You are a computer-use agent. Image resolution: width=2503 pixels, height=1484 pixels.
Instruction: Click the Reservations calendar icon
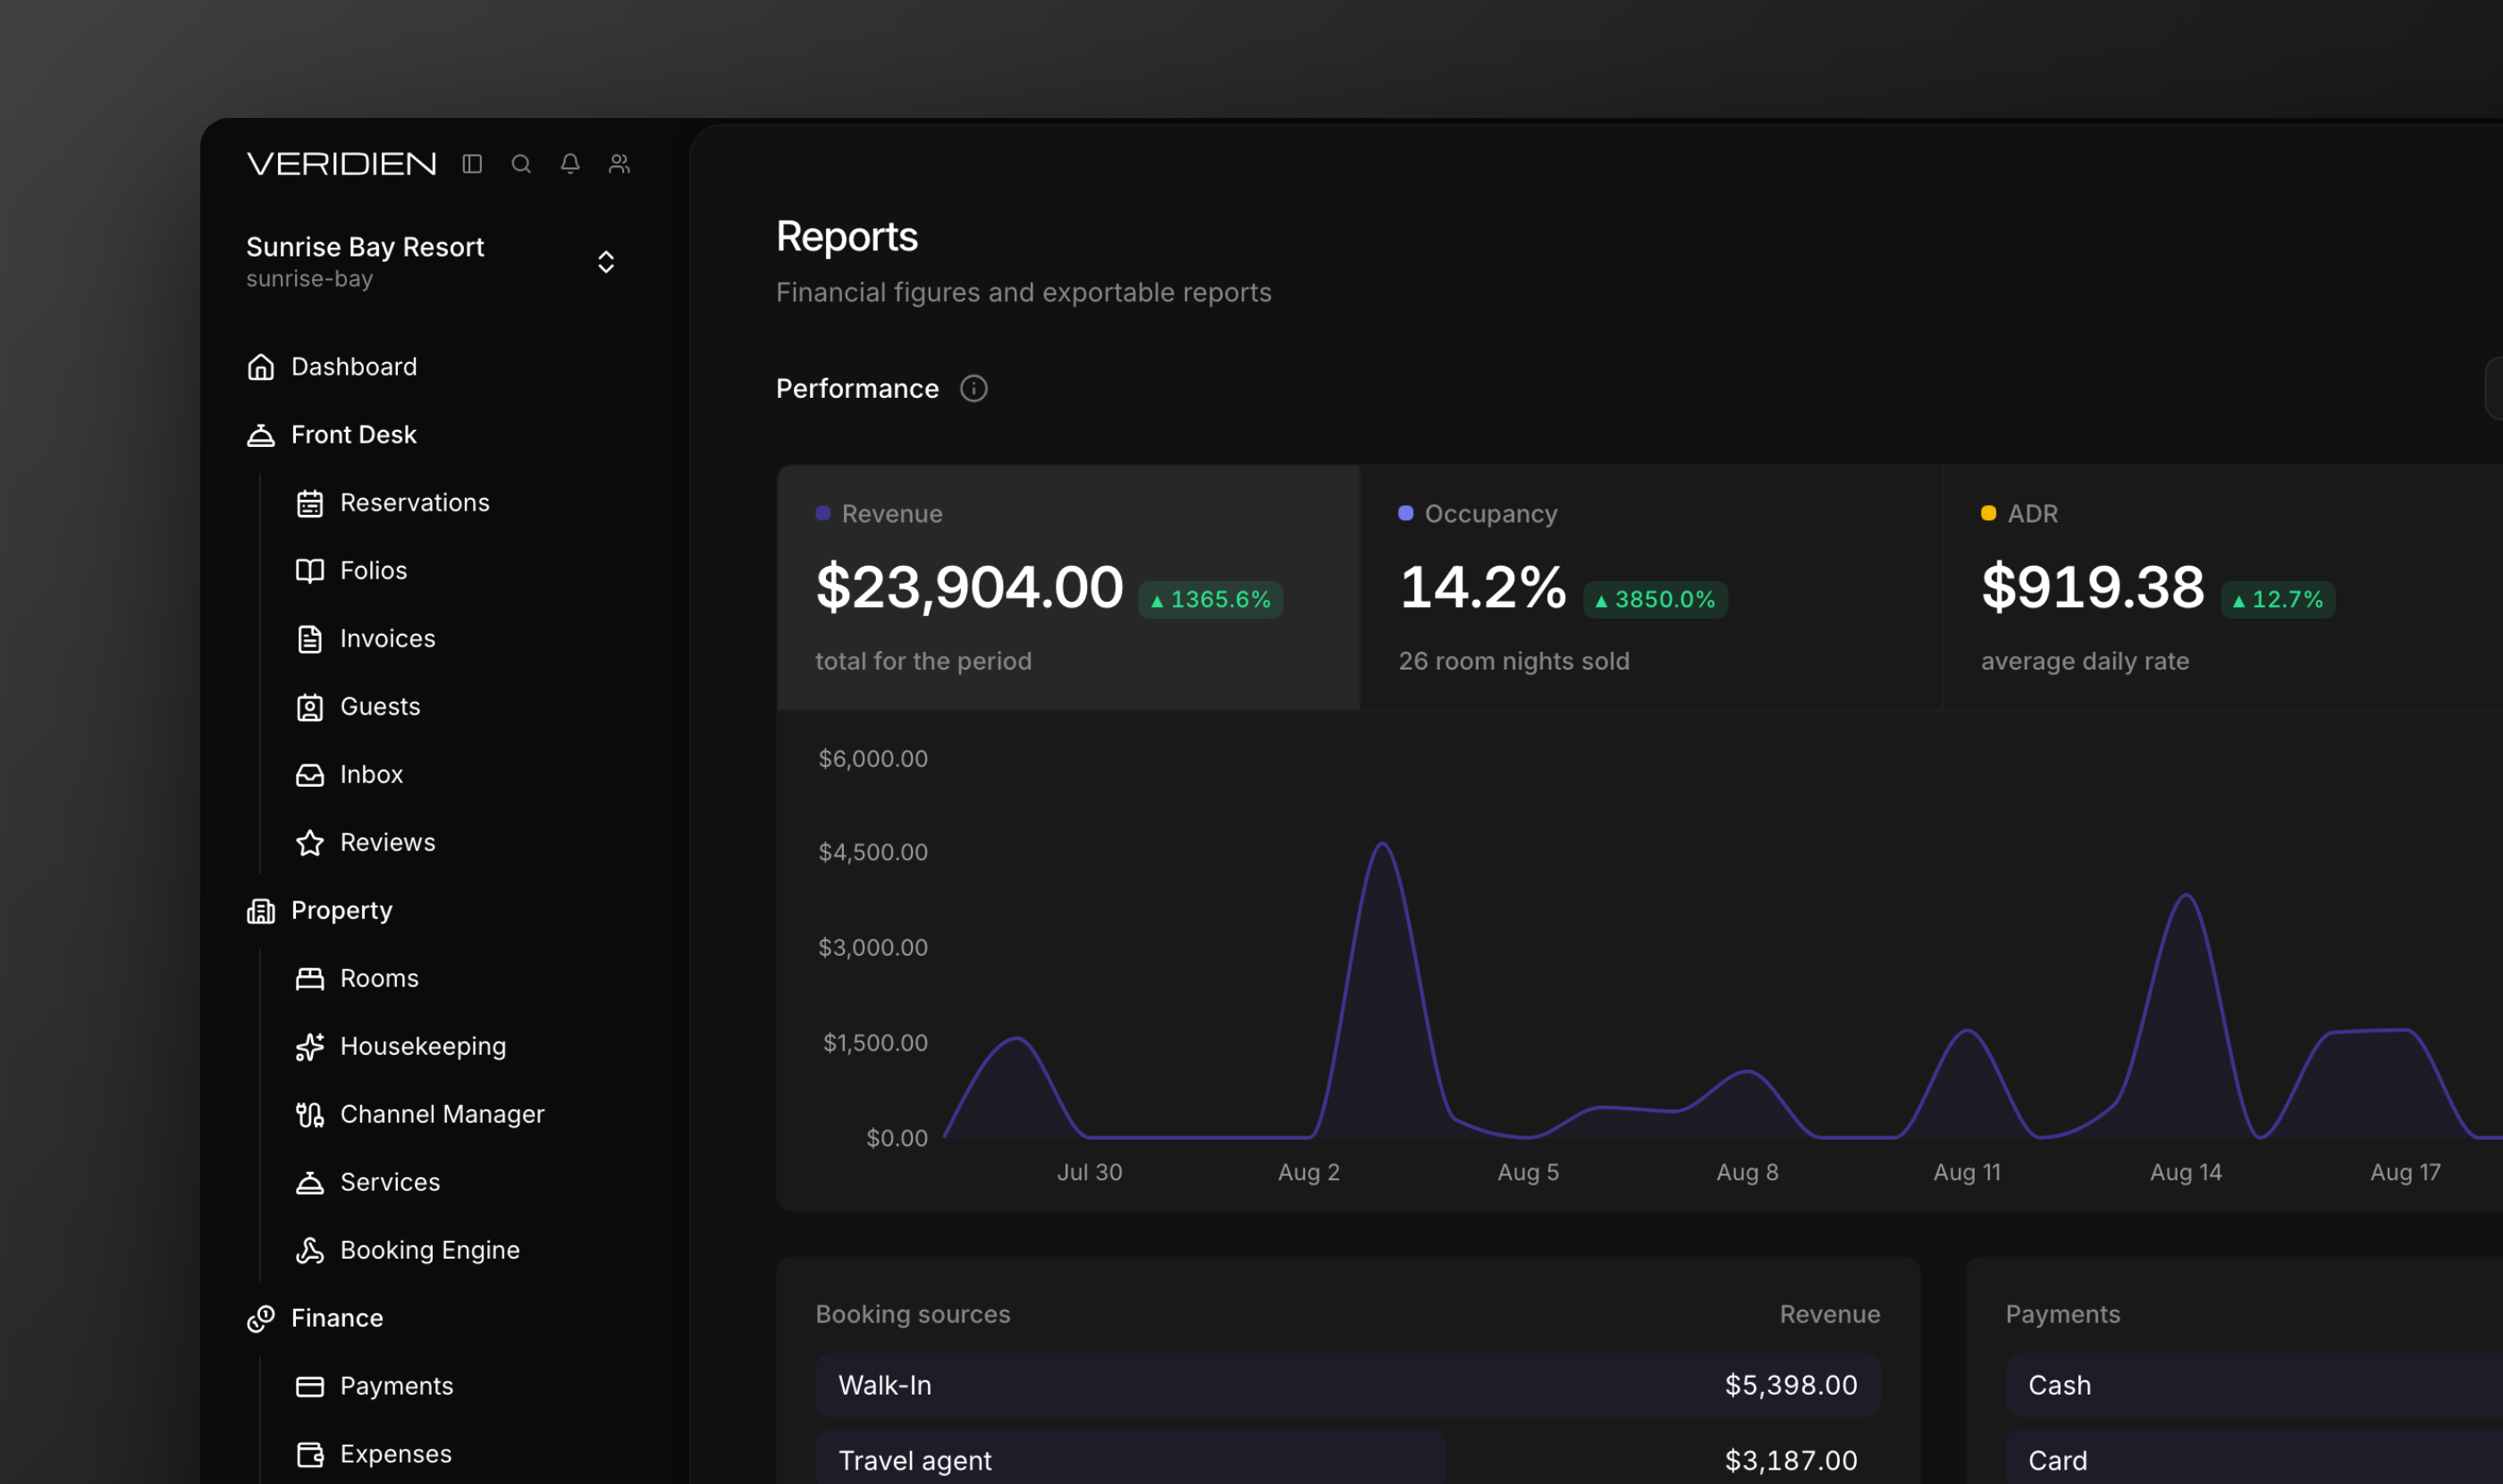tap(310, 503)
